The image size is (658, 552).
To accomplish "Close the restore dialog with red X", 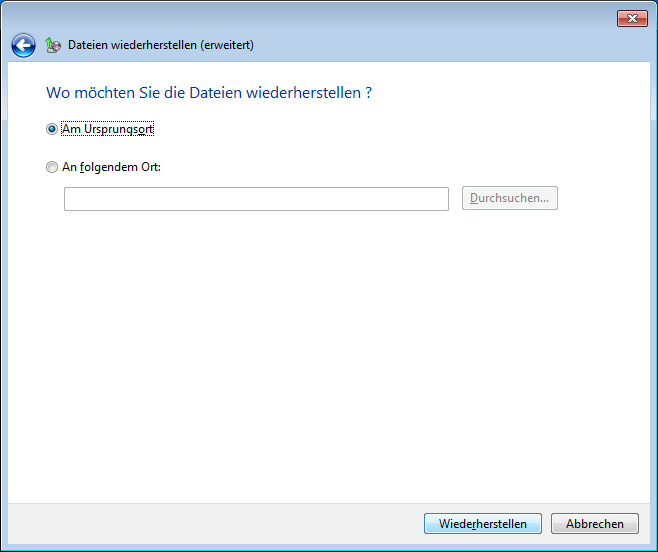I will coord(631,18).
